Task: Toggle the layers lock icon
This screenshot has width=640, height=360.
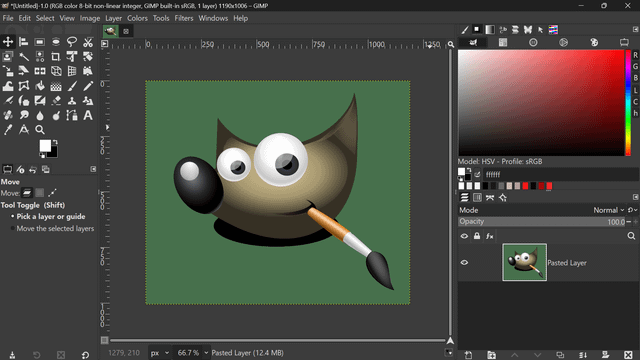Action: point(477,236)
